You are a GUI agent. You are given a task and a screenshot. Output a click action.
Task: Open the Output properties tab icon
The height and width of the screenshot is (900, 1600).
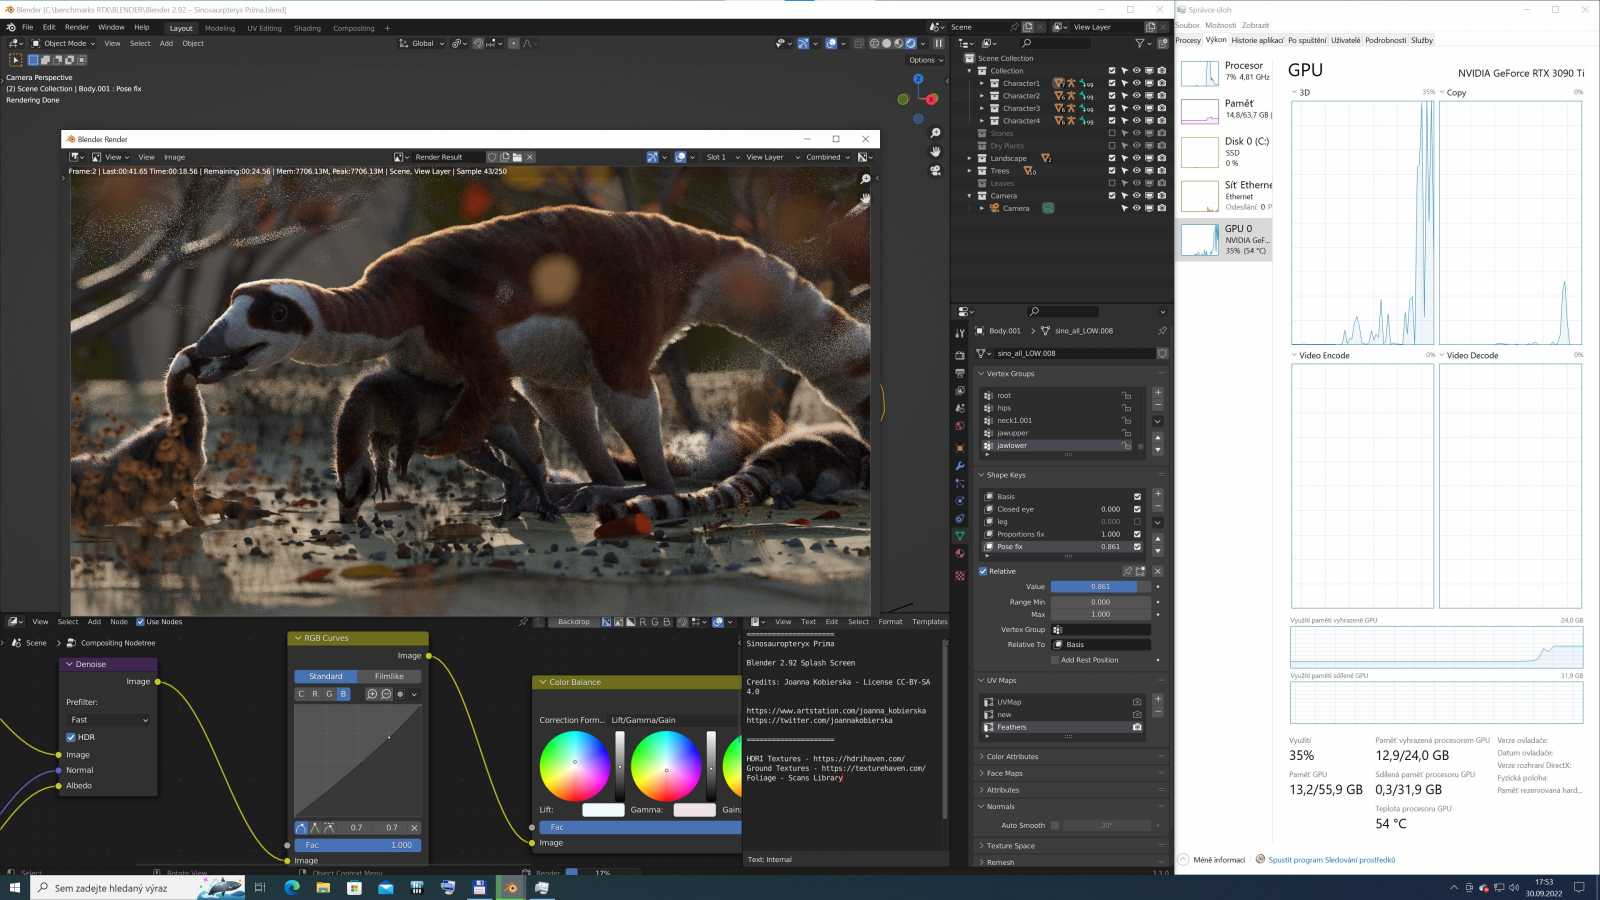[x=960, y=373]
